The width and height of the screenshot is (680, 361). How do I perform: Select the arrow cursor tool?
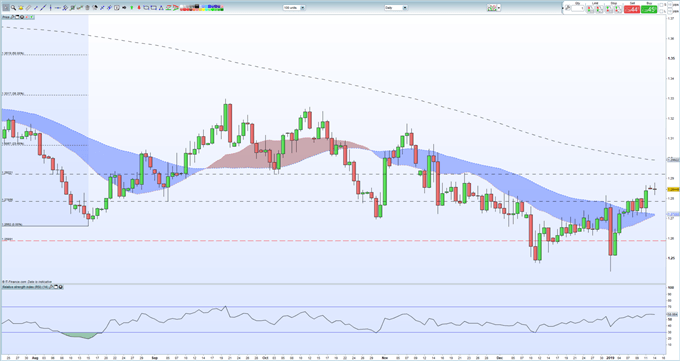coord(6,7)
